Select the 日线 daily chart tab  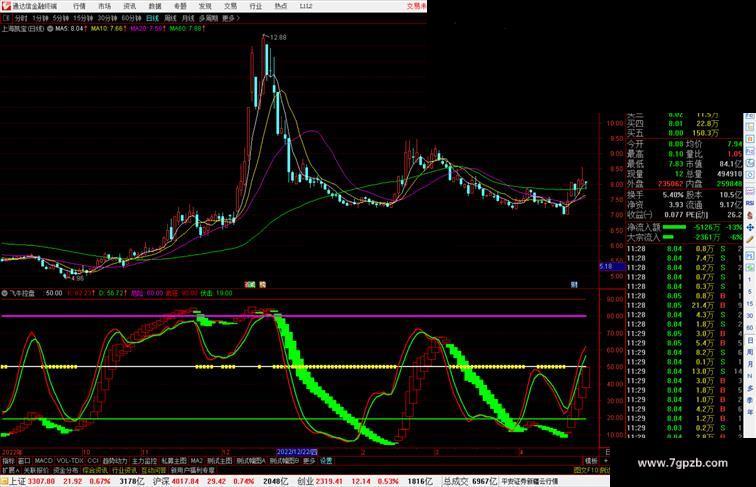point(152,18)
